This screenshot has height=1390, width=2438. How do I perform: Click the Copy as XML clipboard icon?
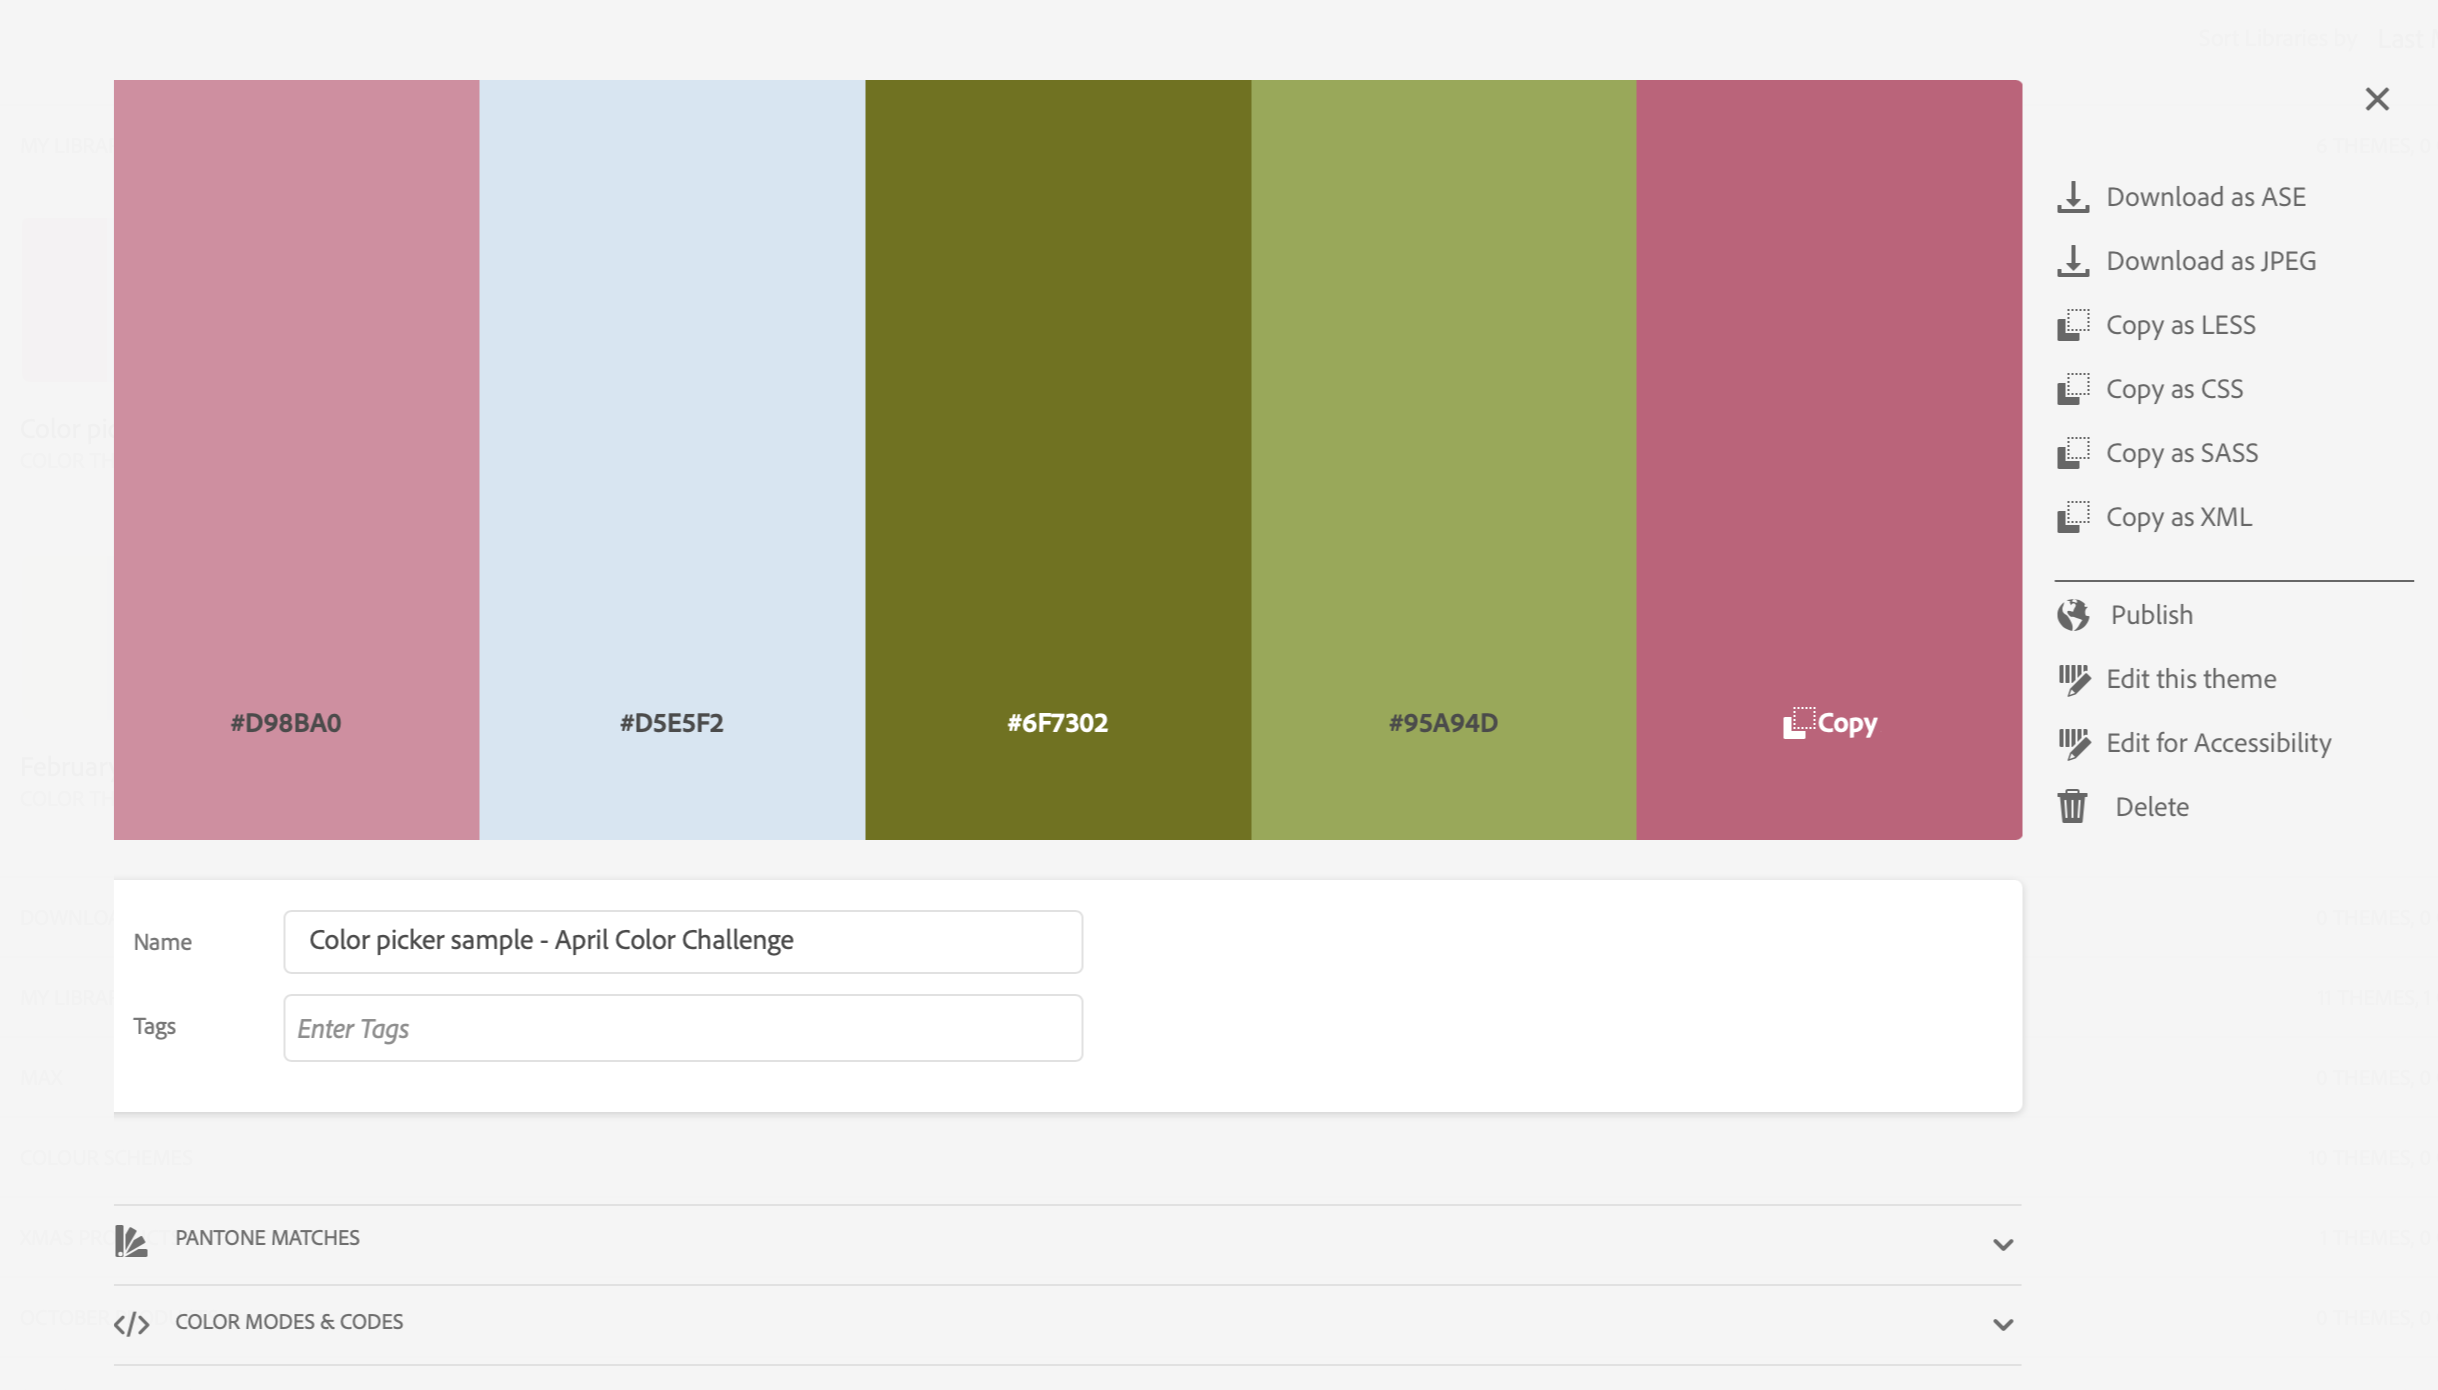[x=2073, y=517]
